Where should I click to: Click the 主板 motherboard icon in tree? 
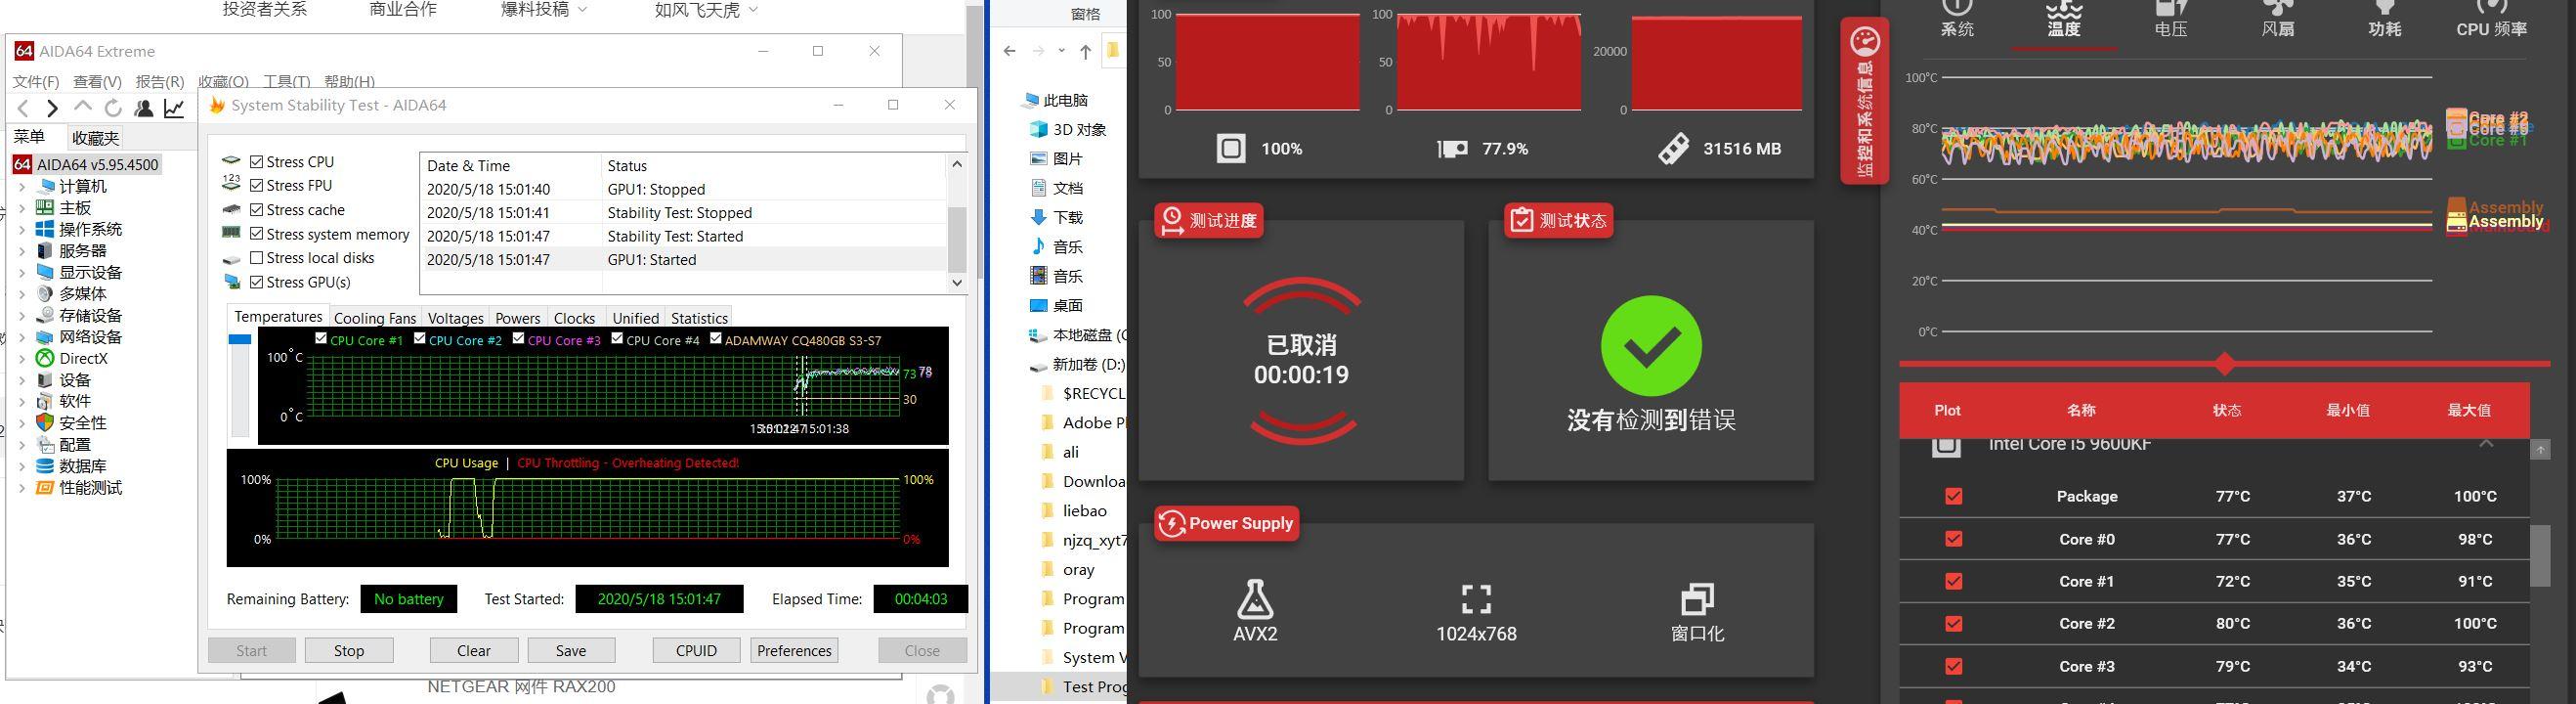(x=45, y=208)
